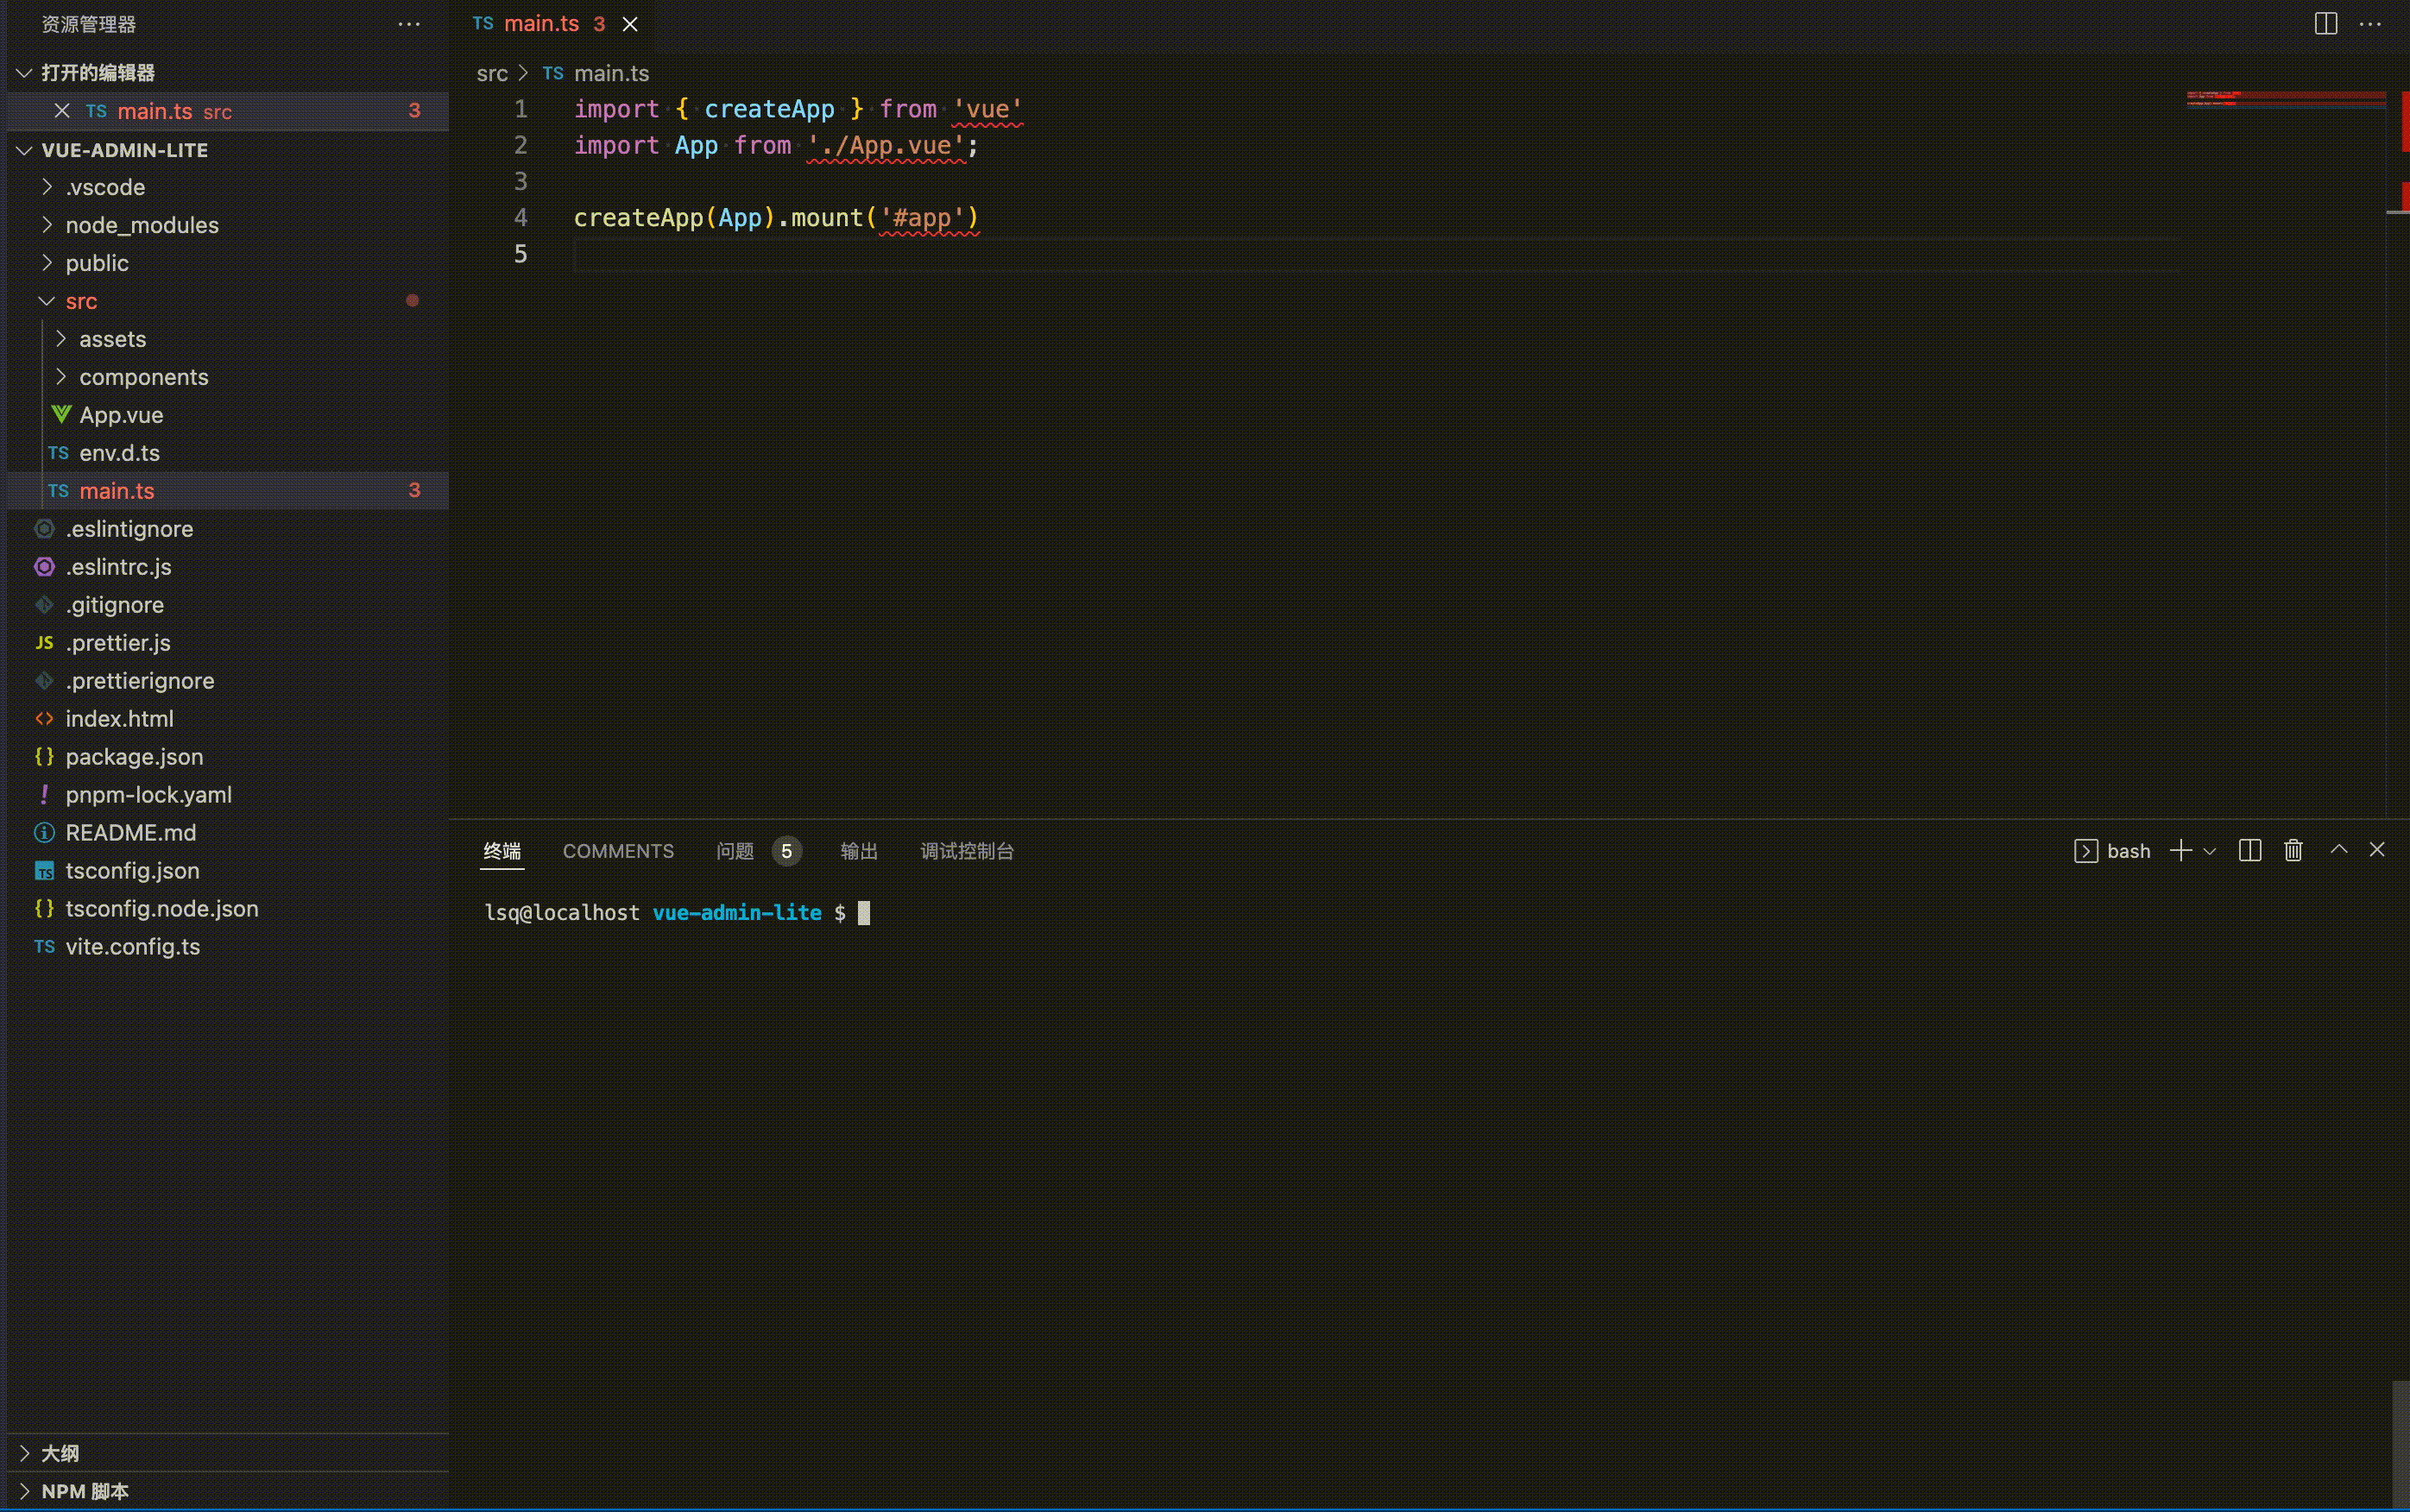Click the src breadcrumb segment
The image size is (2410, 1512).
pos(492,73)
